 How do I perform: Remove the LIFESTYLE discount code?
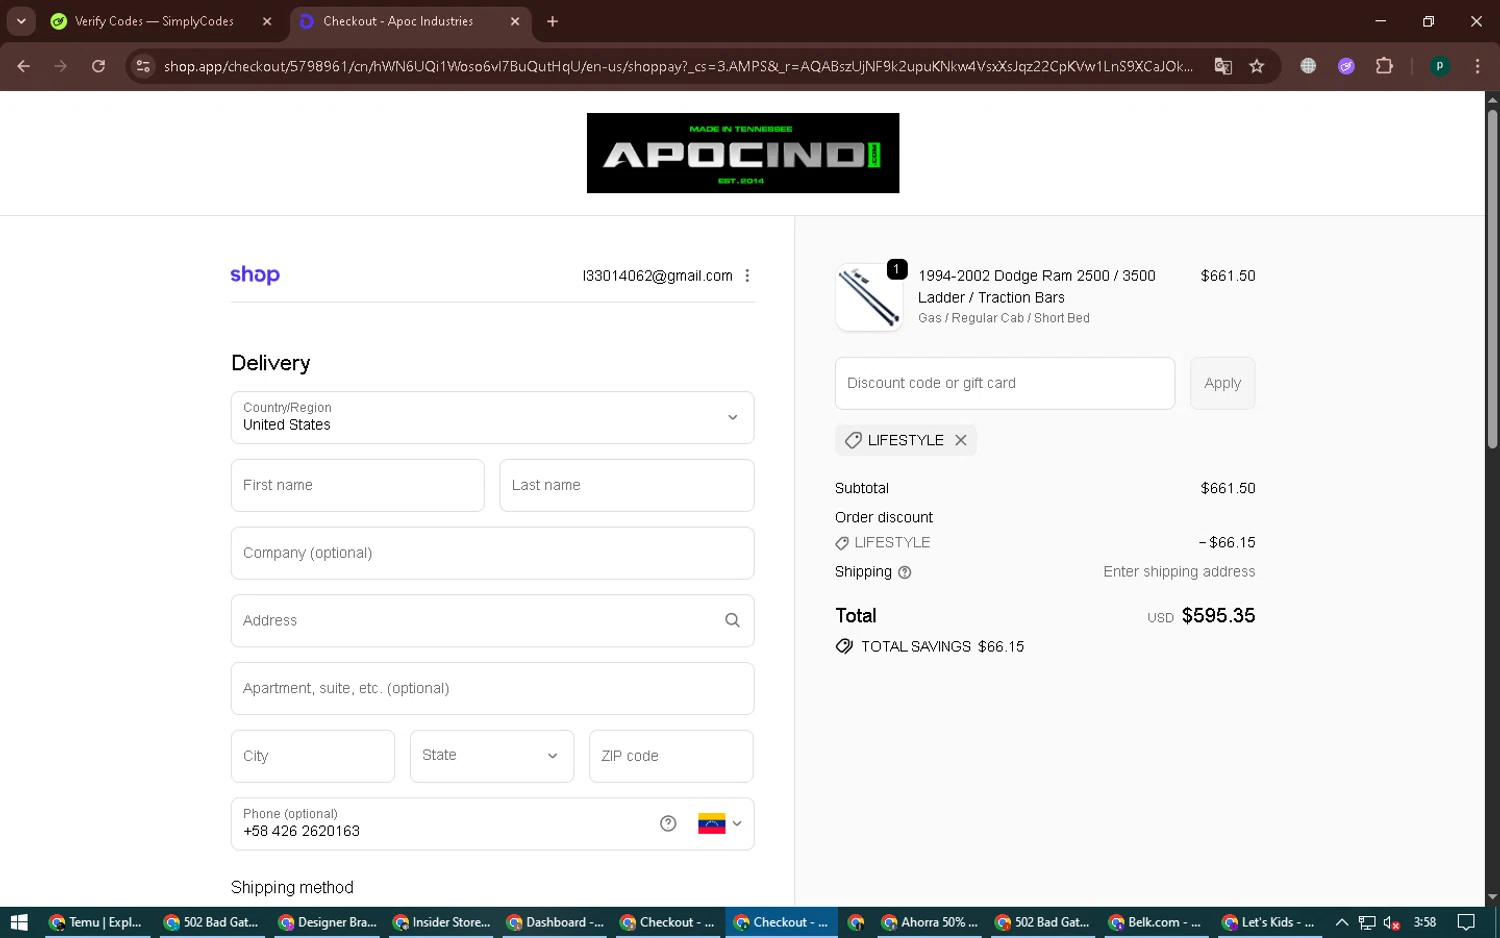pyautogui.click(x=960, y=440)
